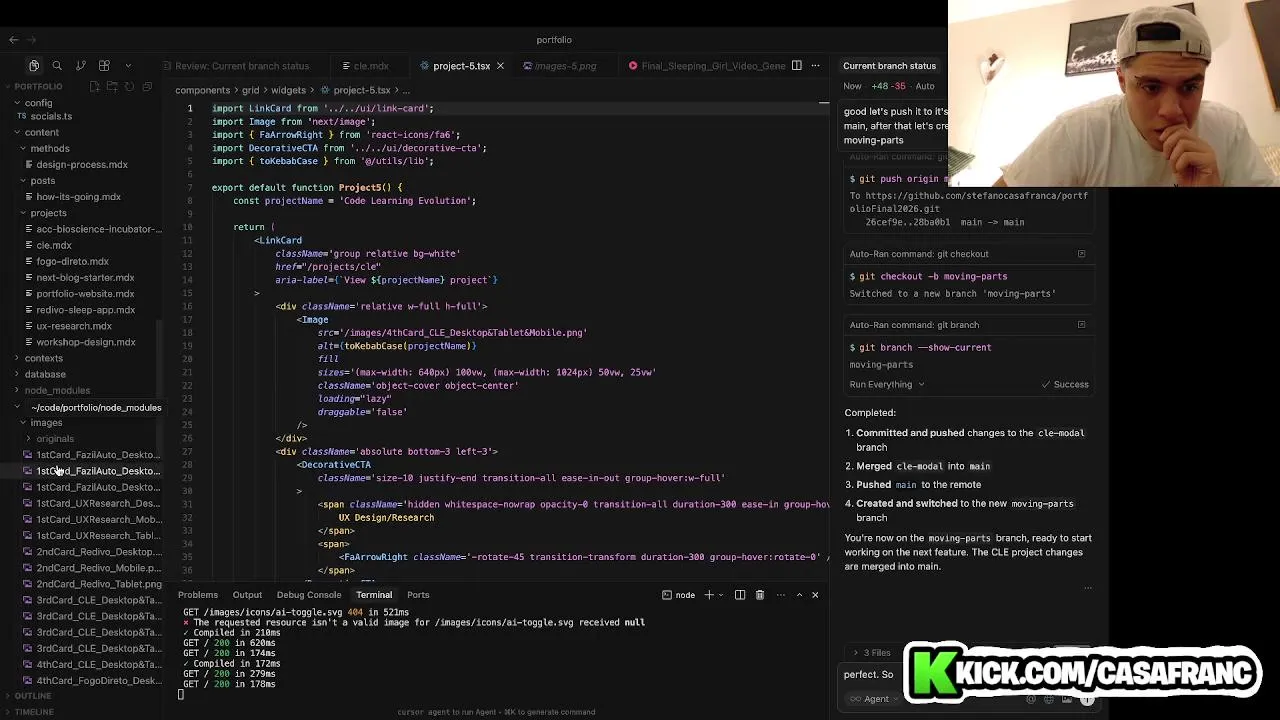Select the 'widgets' breadcrumb segment
Screen dimensions: 1280x720
[288, 90]
